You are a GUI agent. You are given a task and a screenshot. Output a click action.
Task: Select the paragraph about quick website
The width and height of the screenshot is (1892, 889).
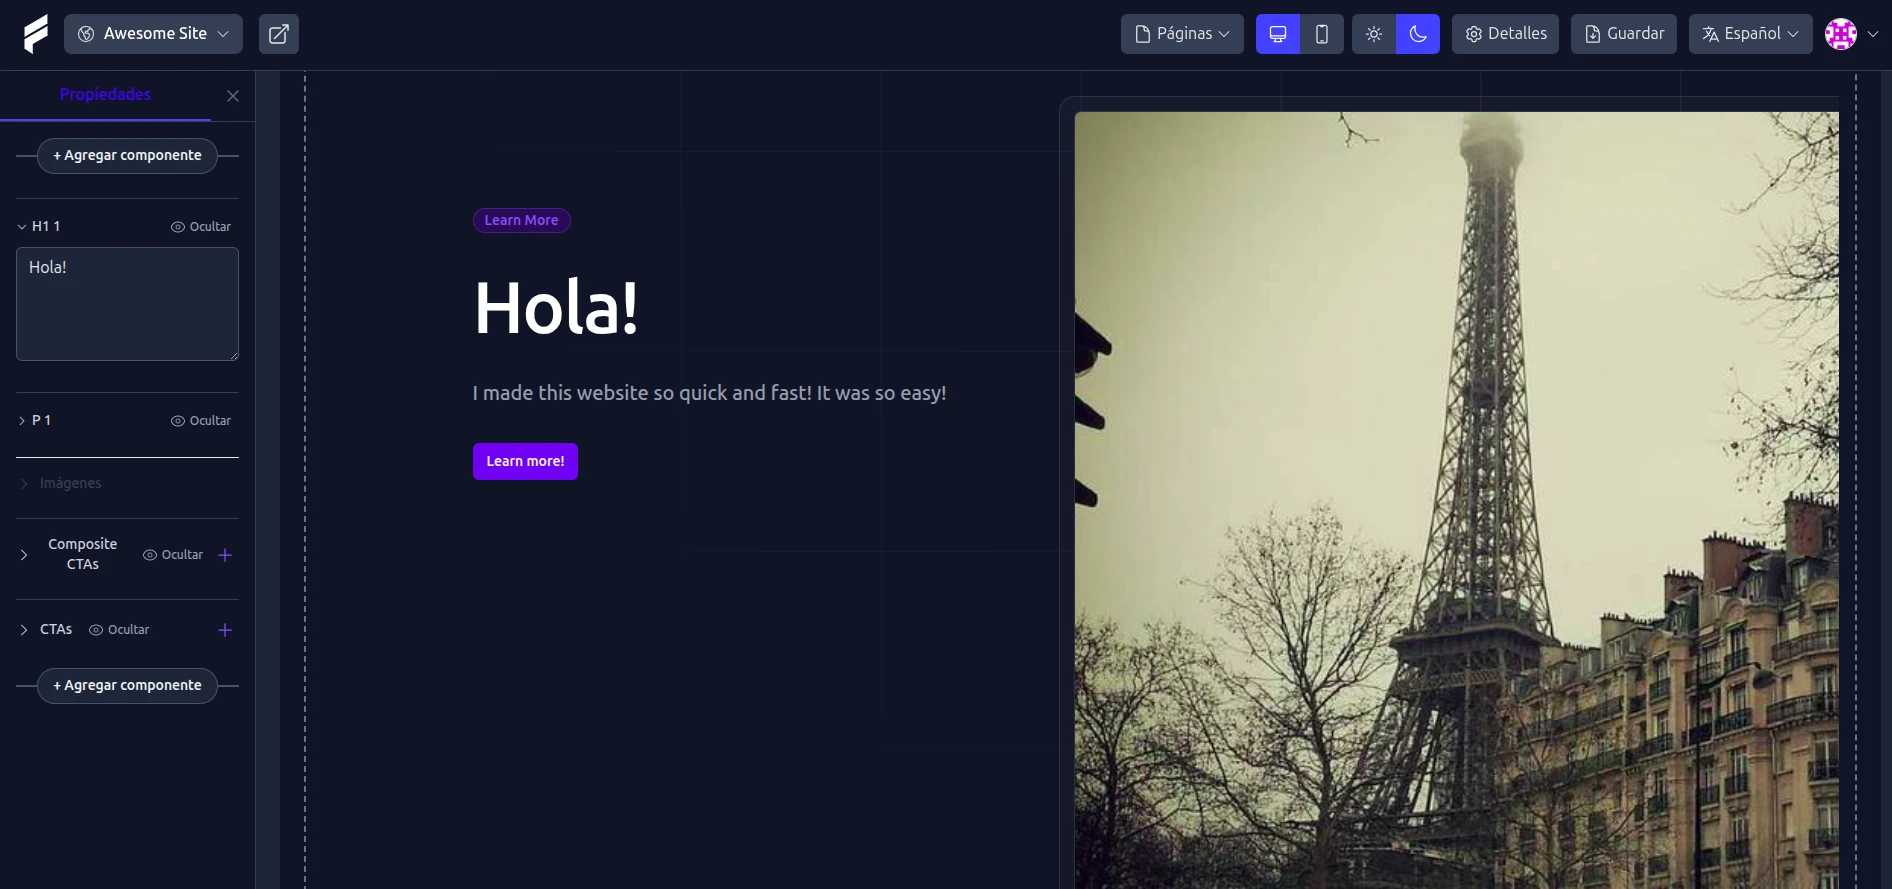[x=709, y=393]
